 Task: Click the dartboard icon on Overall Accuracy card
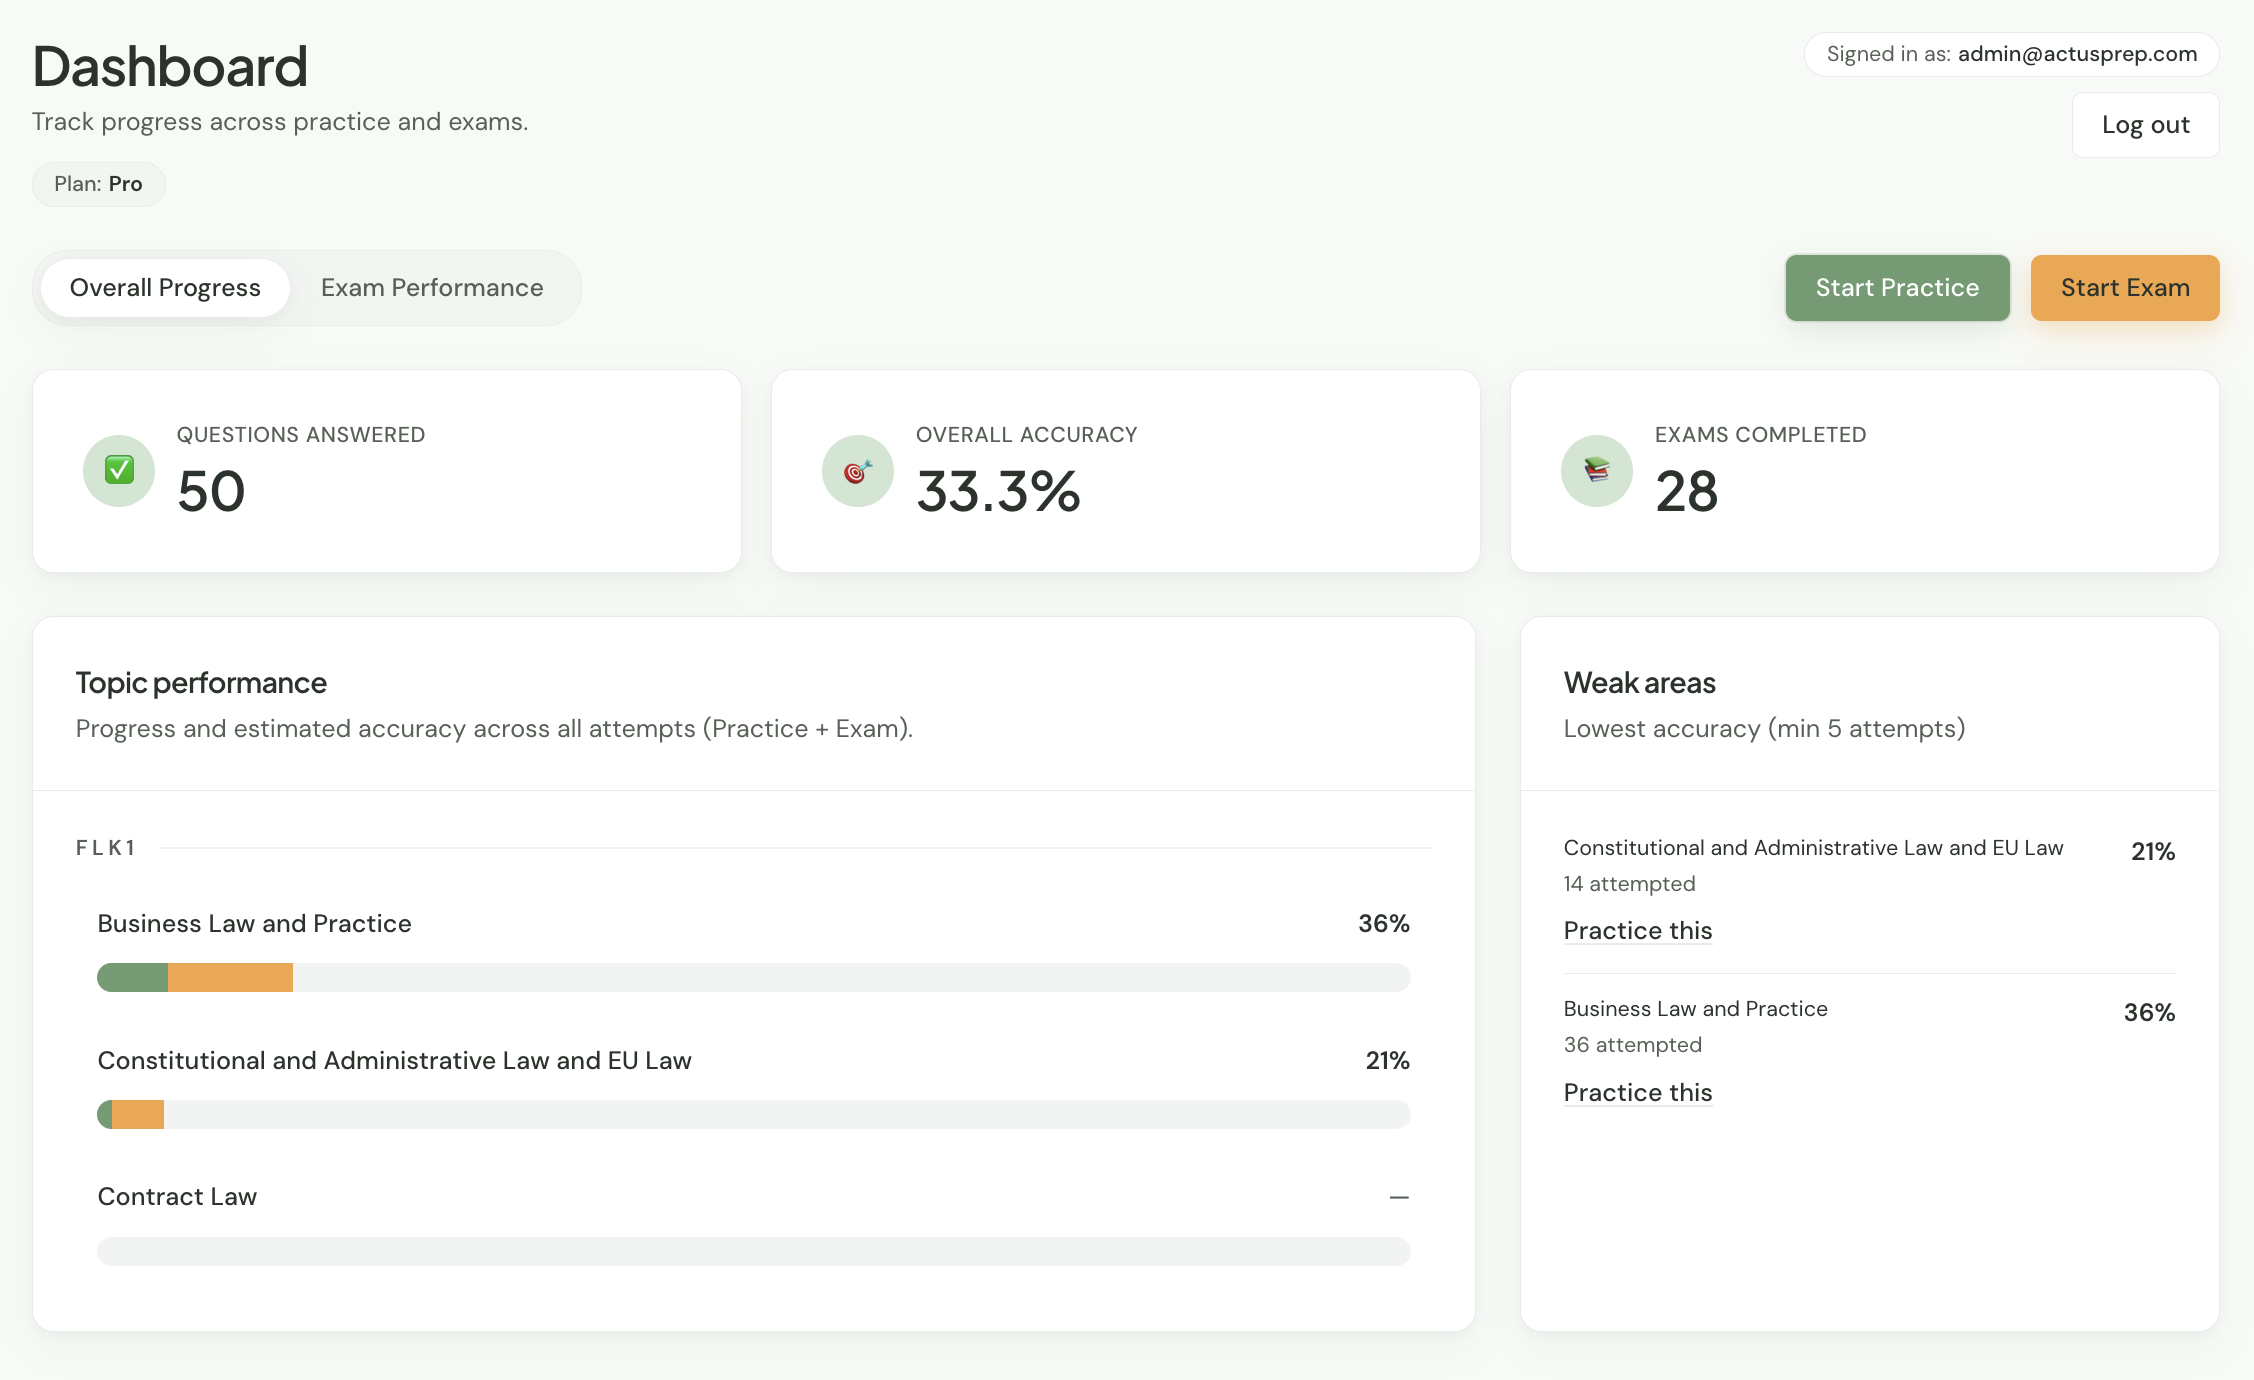tap(856, 470)
